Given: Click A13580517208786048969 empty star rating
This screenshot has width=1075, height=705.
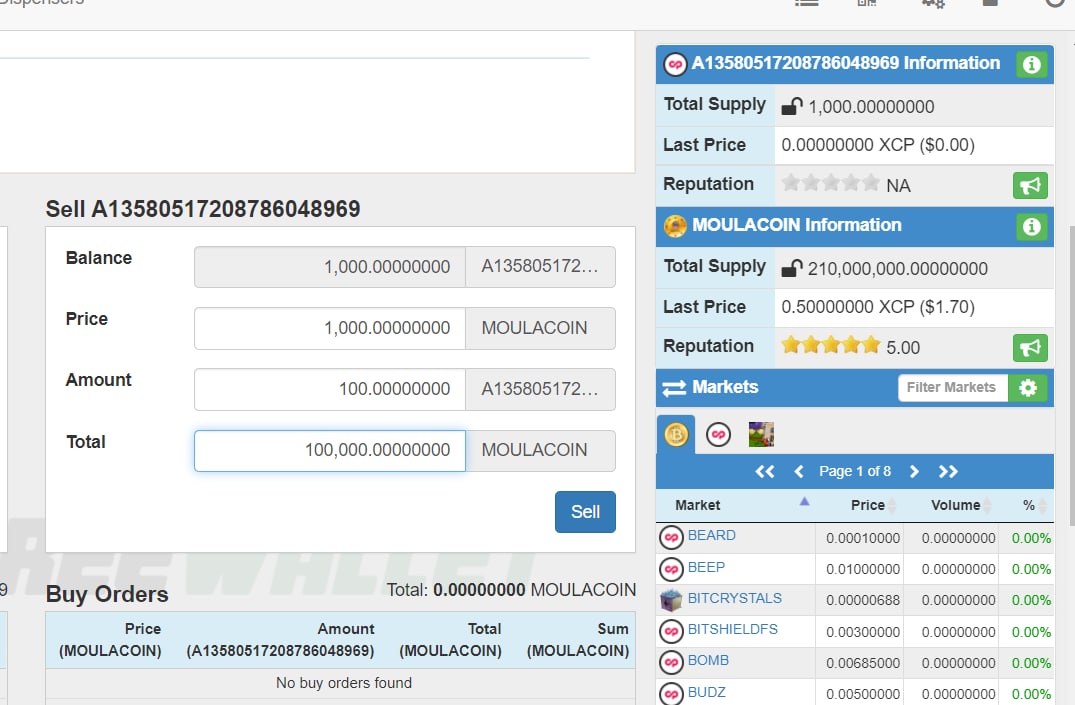Looking at the screenshot, I should click(x=830, y=182).
